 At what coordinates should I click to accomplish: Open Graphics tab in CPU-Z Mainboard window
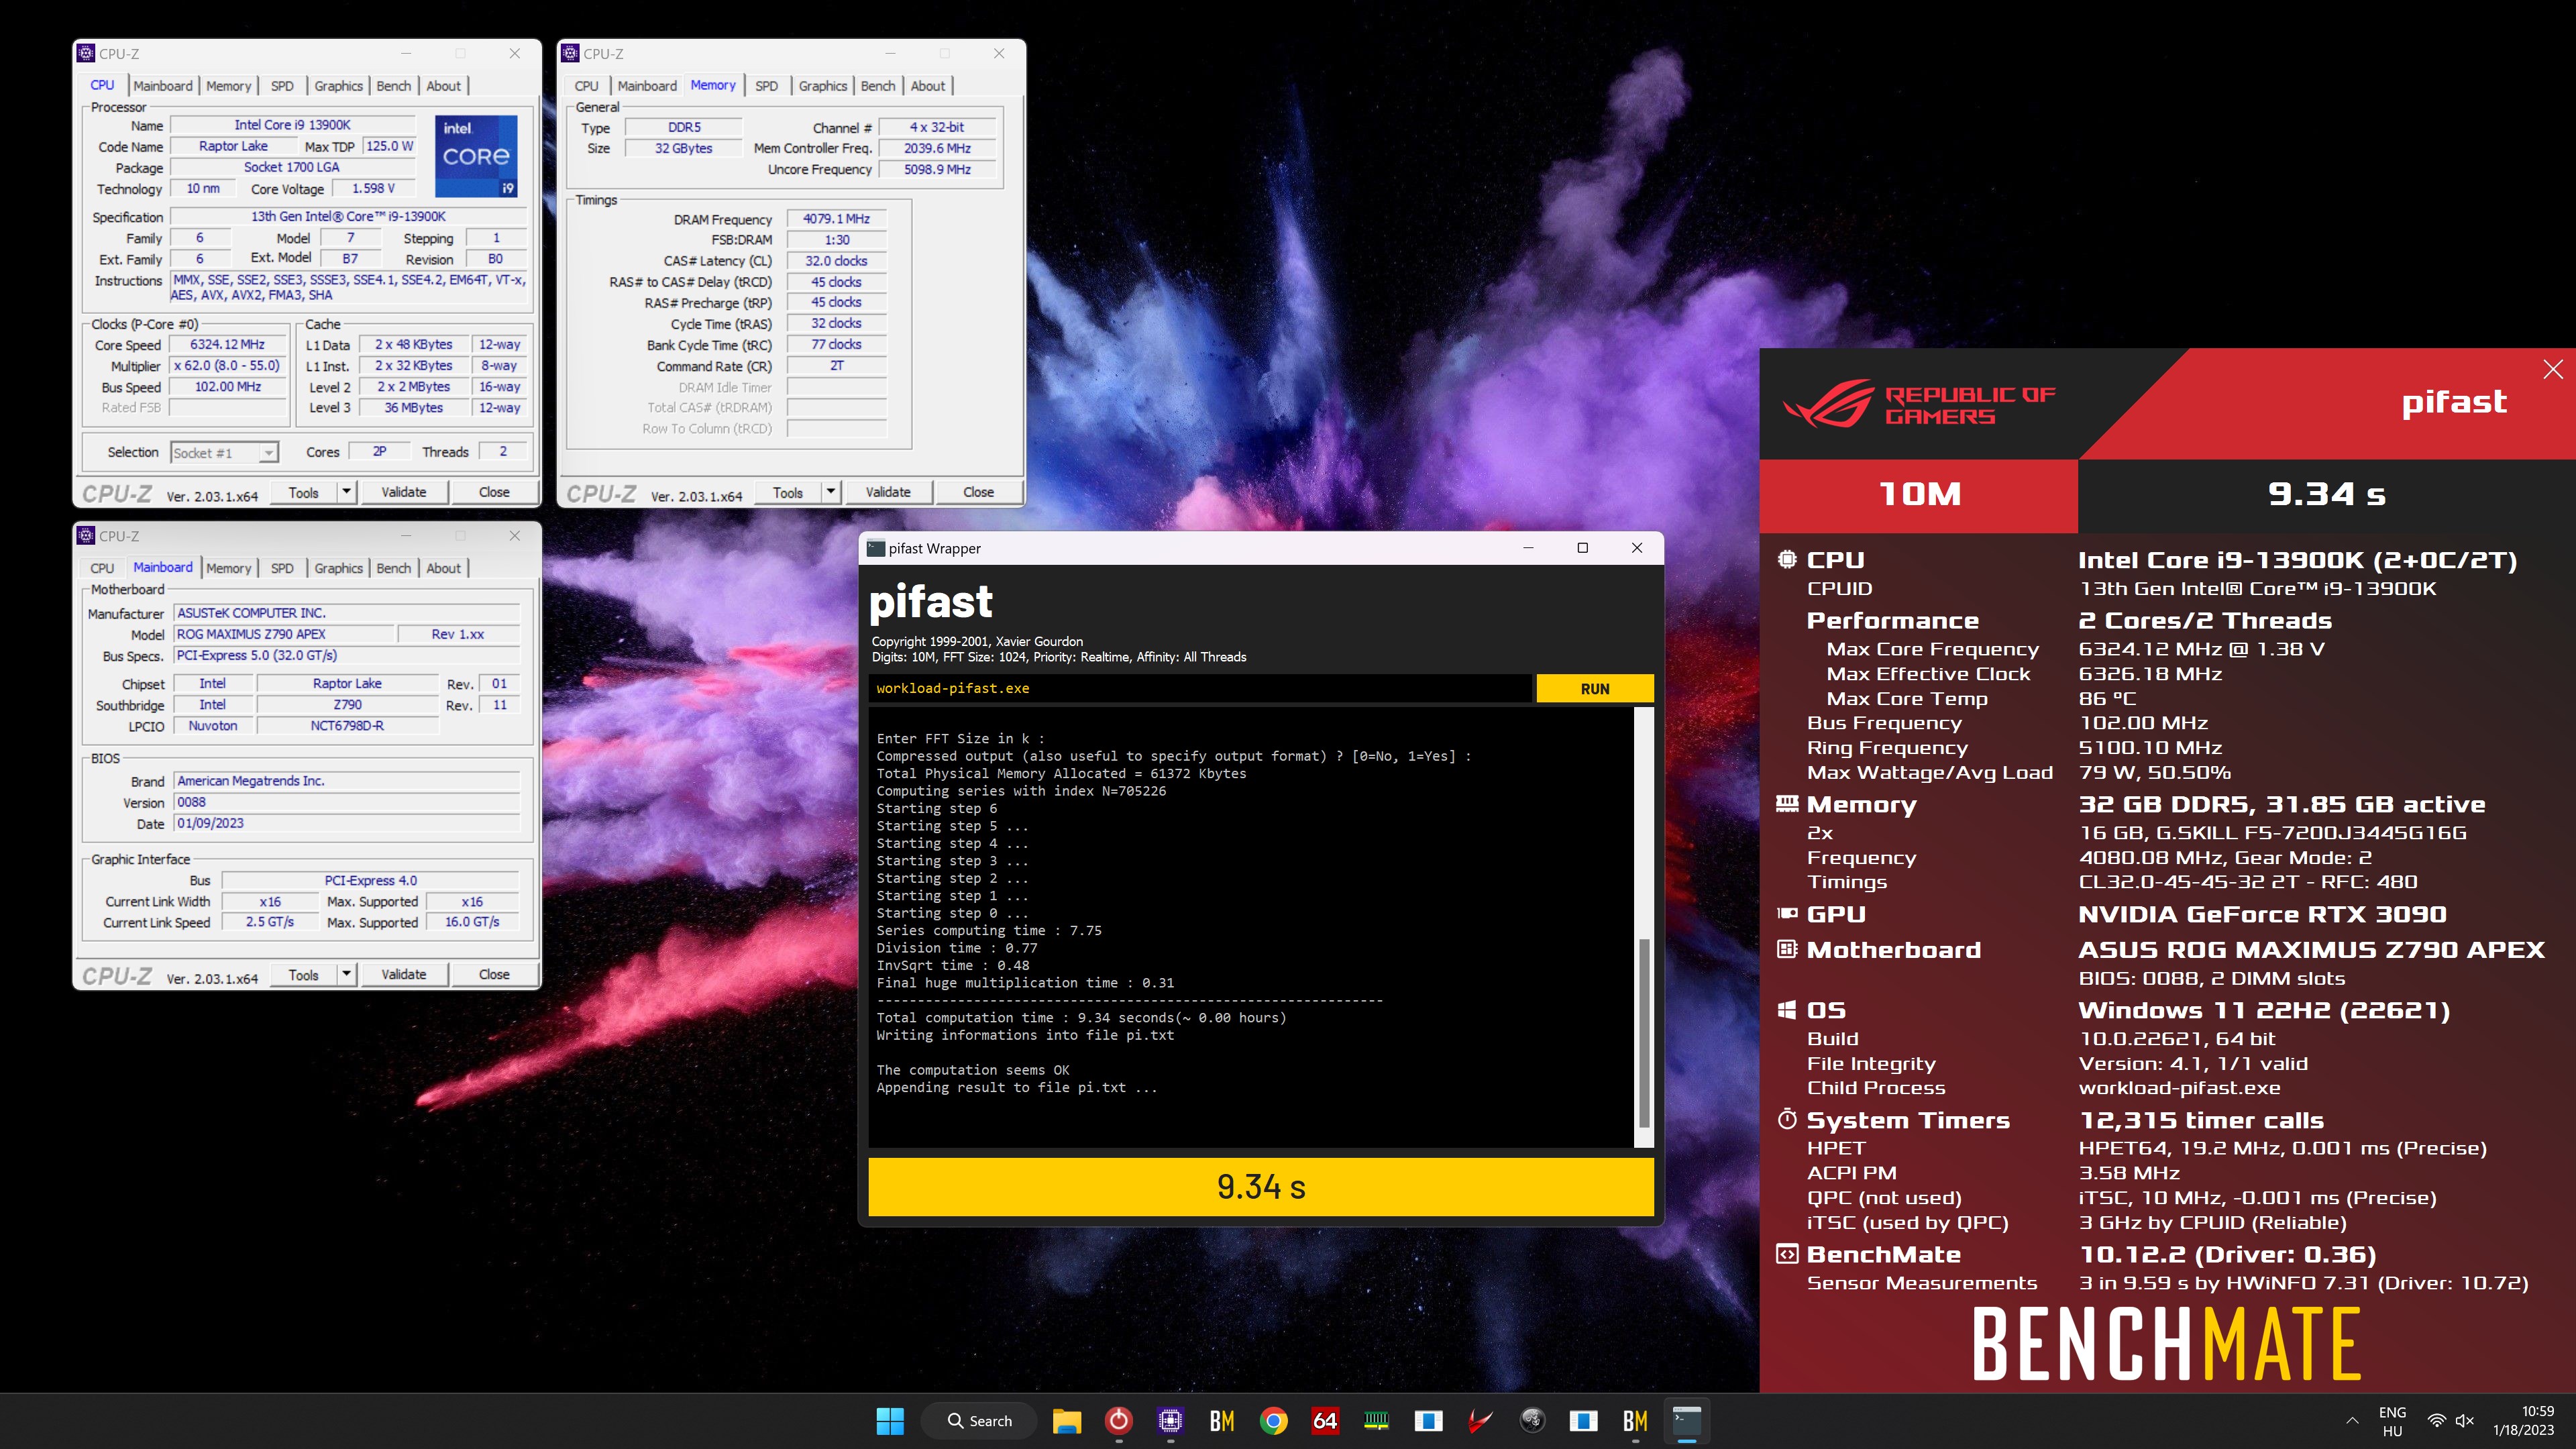click(338, 568)
